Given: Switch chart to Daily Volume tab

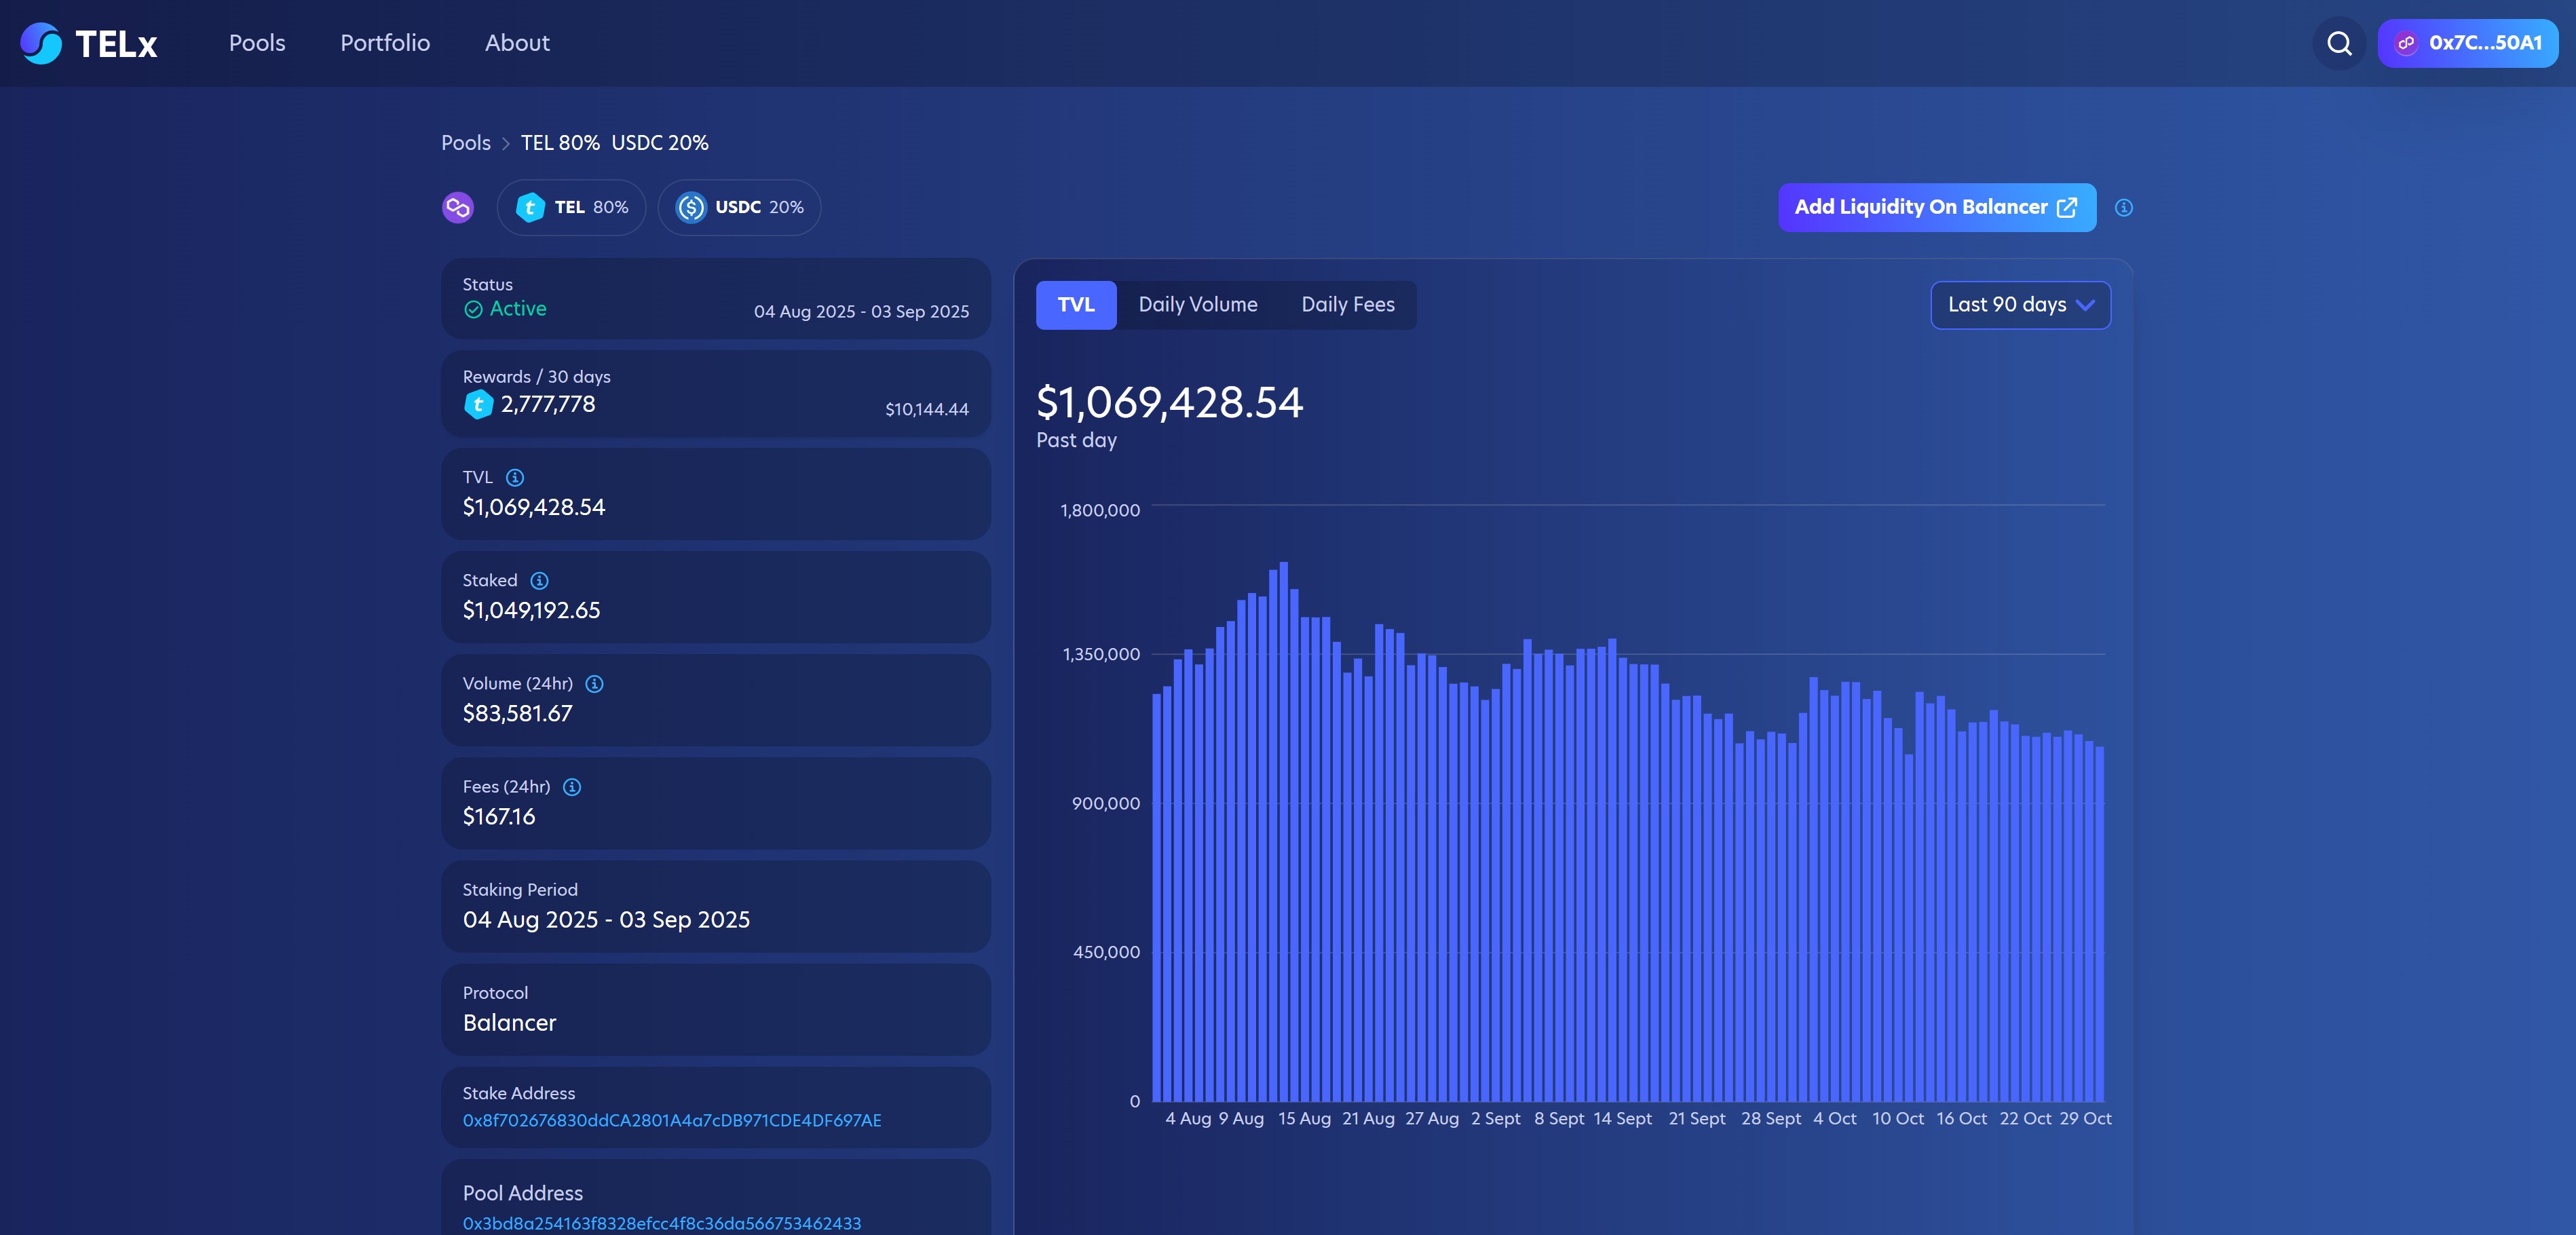Looking at the screenshot, I should click(x=1198, y=305).
